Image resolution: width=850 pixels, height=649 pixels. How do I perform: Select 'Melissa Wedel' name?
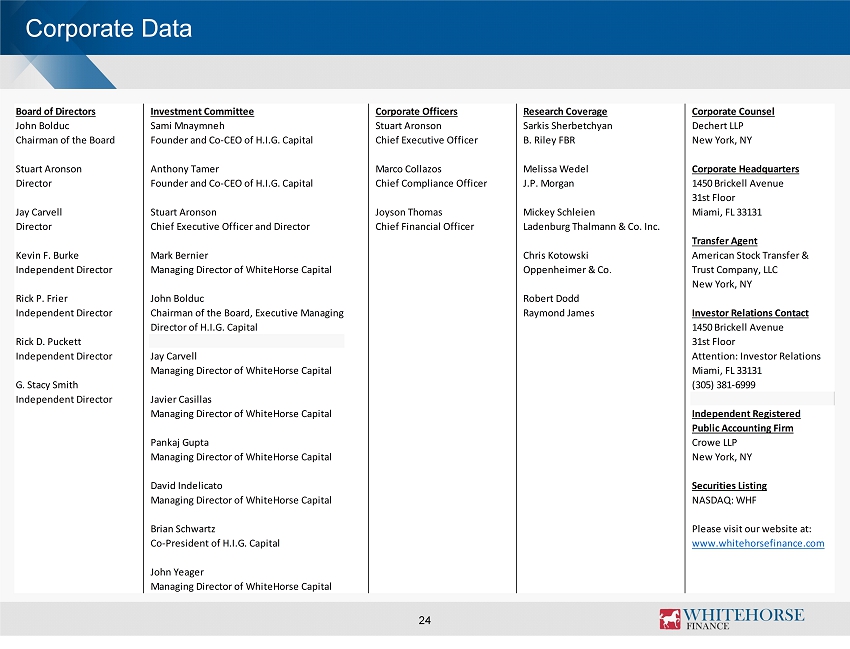[x=556, y=169]
